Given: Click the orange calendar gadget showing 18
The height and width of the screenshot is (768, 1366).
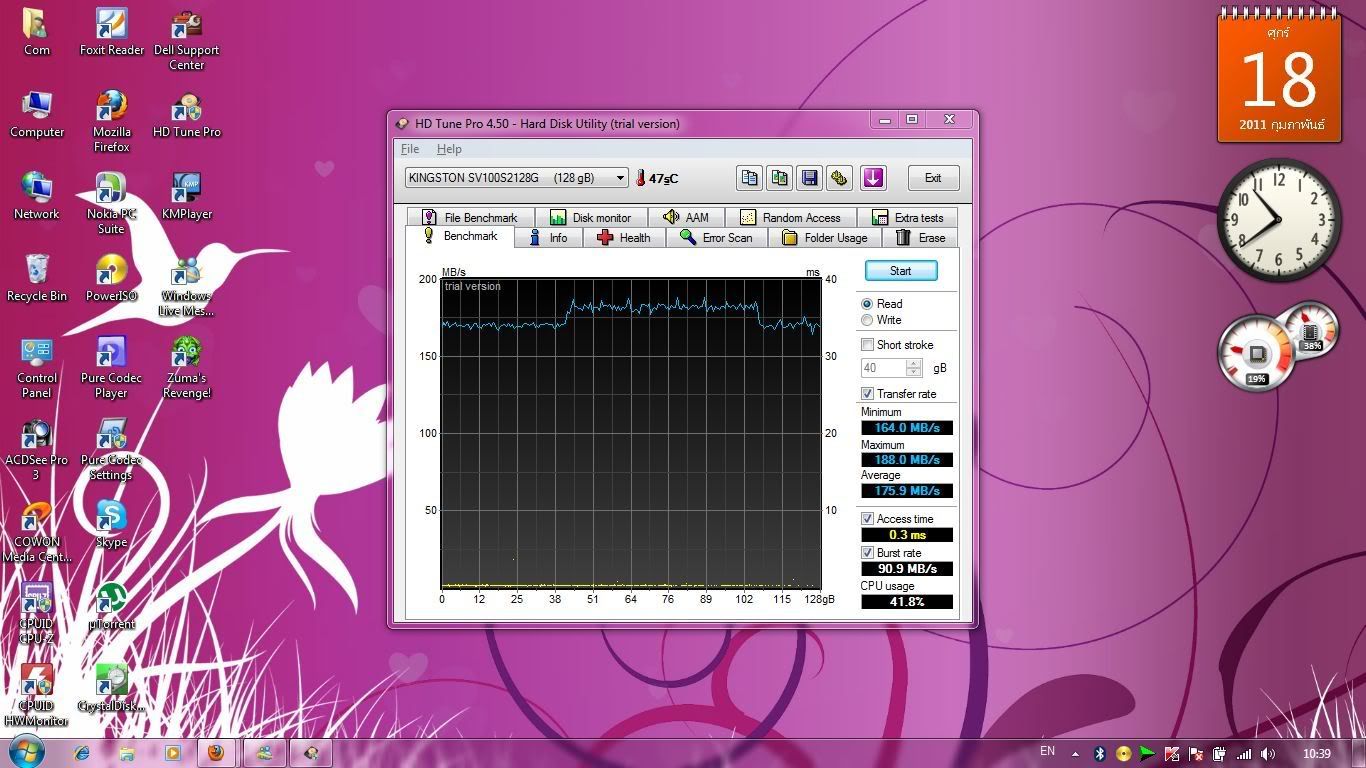Looking at the screenshot, I should (1279, 73).
